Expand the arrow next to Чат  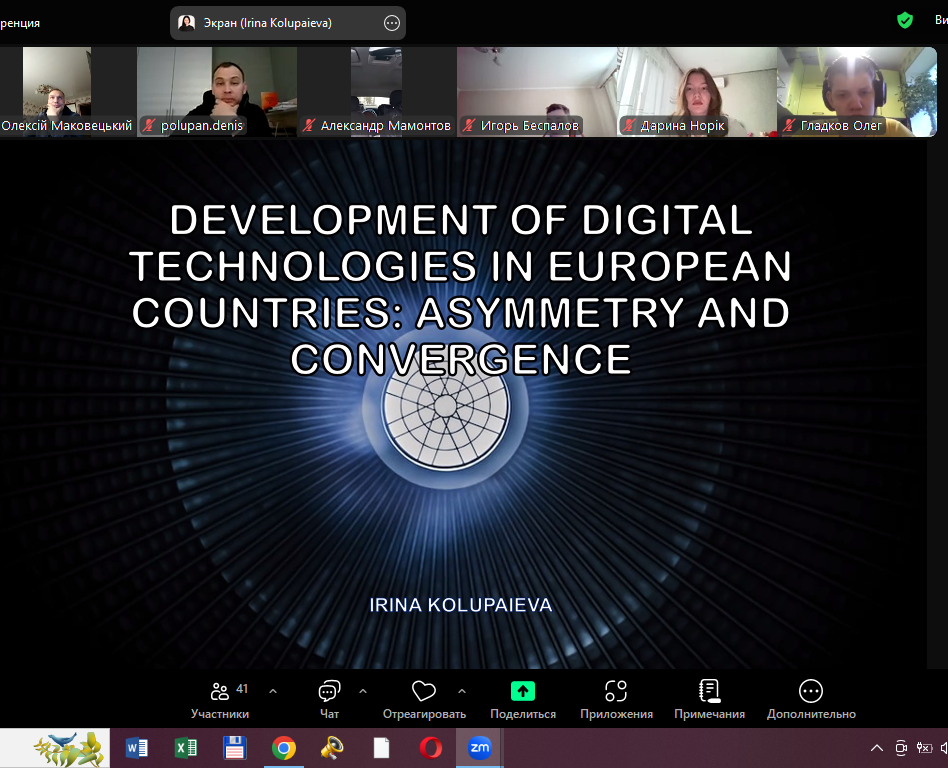[363, 691]
